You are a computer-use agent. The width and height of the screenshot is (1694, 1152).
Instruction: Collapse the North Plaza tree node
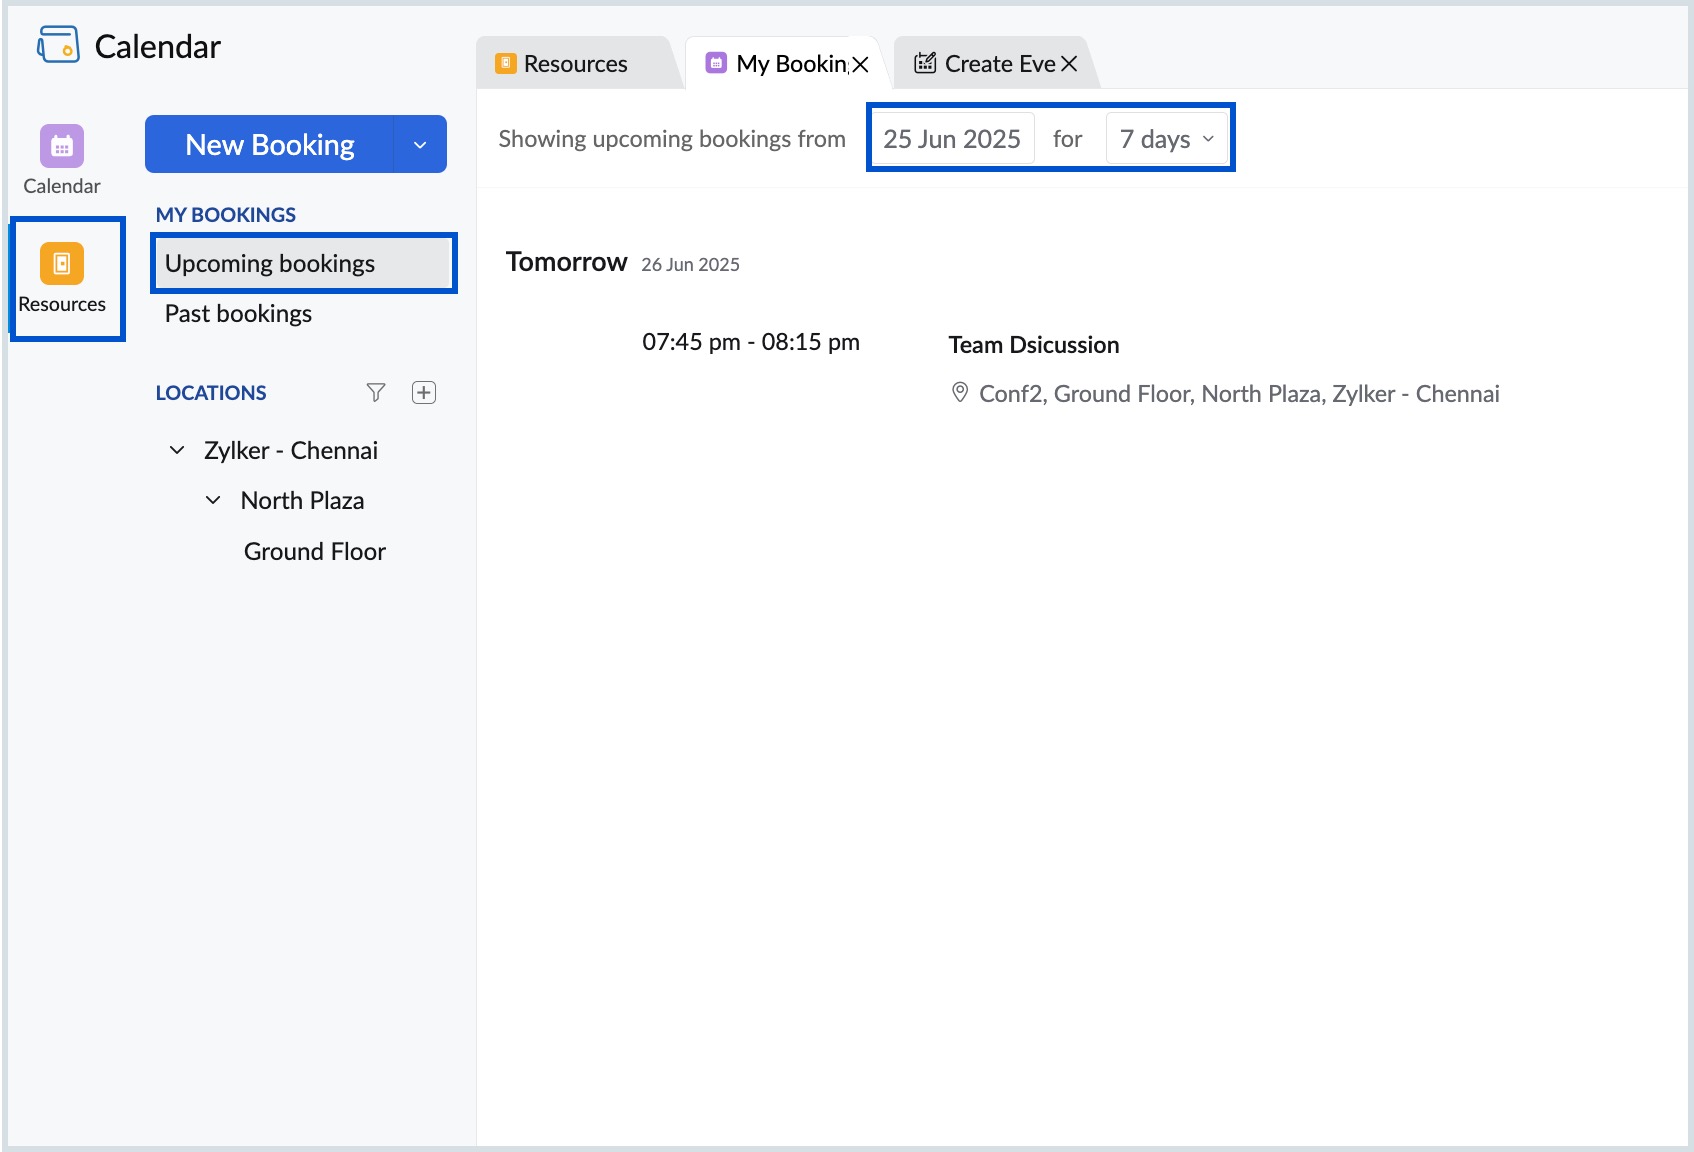point(213,500)
